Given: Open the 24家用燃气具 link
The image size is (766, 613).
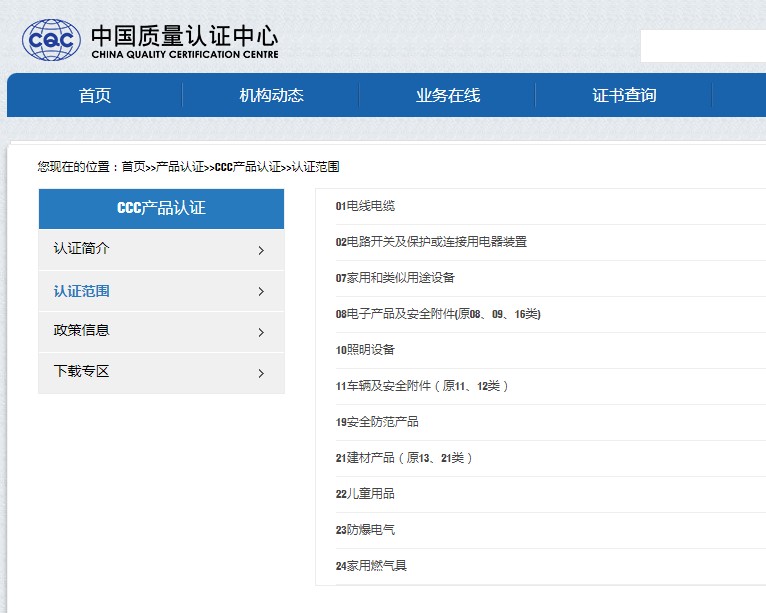Looking at the screenshot, I should coord(371,566).
